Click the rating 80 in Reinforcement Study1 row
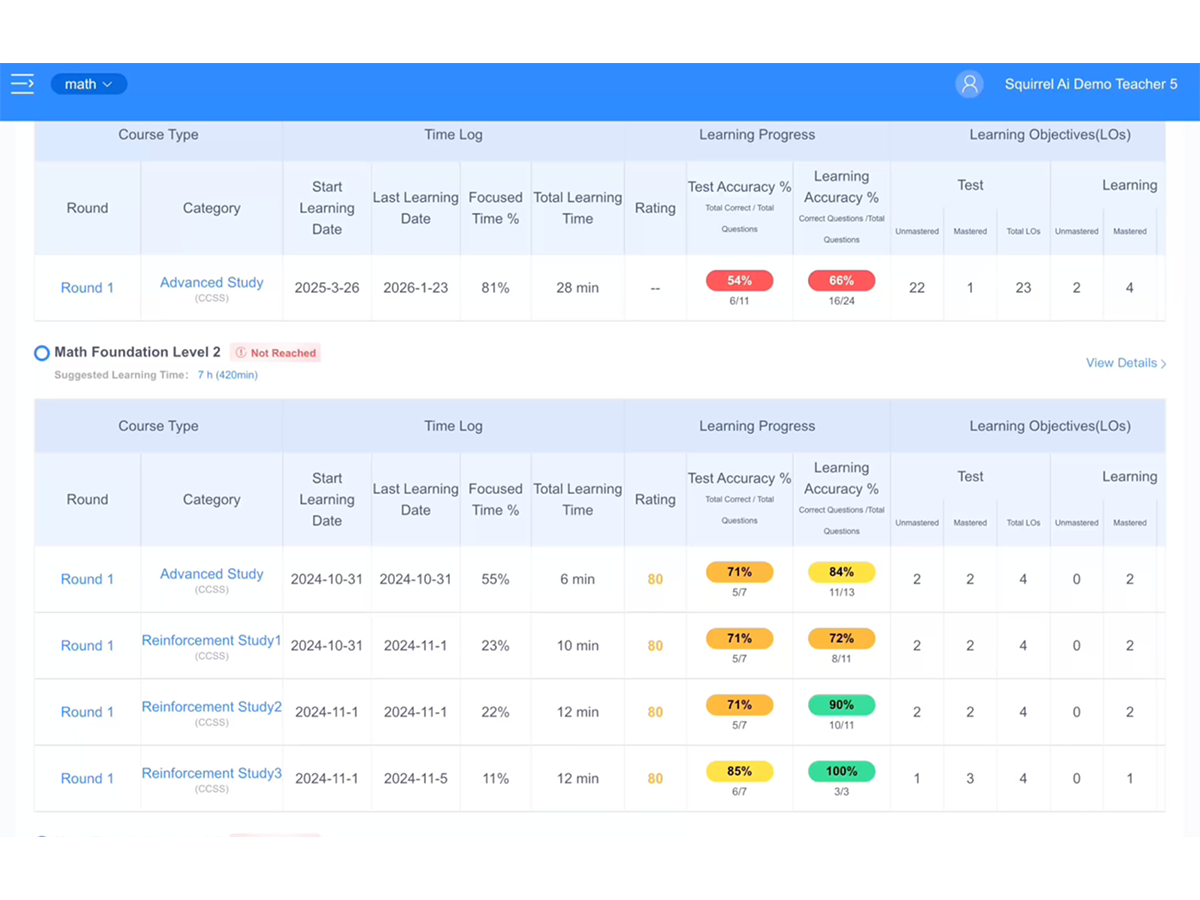This screenshot has height=900, width=1200. click(655, 646)
